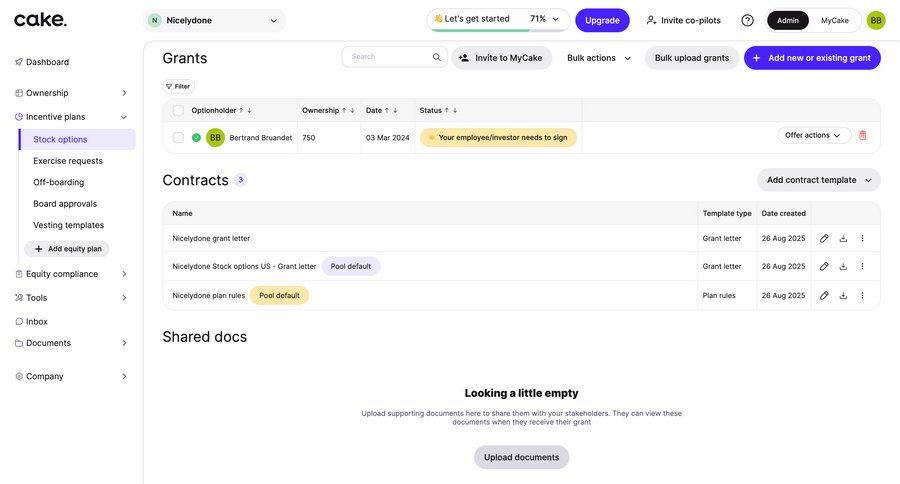Expand the Equity compliance sidebar section
This screenshot has width=900, height=484.
pos(124,274)
